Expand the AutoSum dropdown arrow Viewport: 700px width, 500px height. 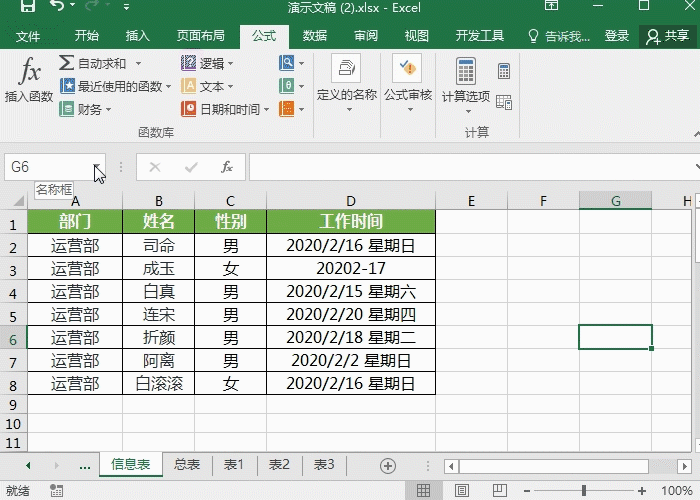click(138, 63)
